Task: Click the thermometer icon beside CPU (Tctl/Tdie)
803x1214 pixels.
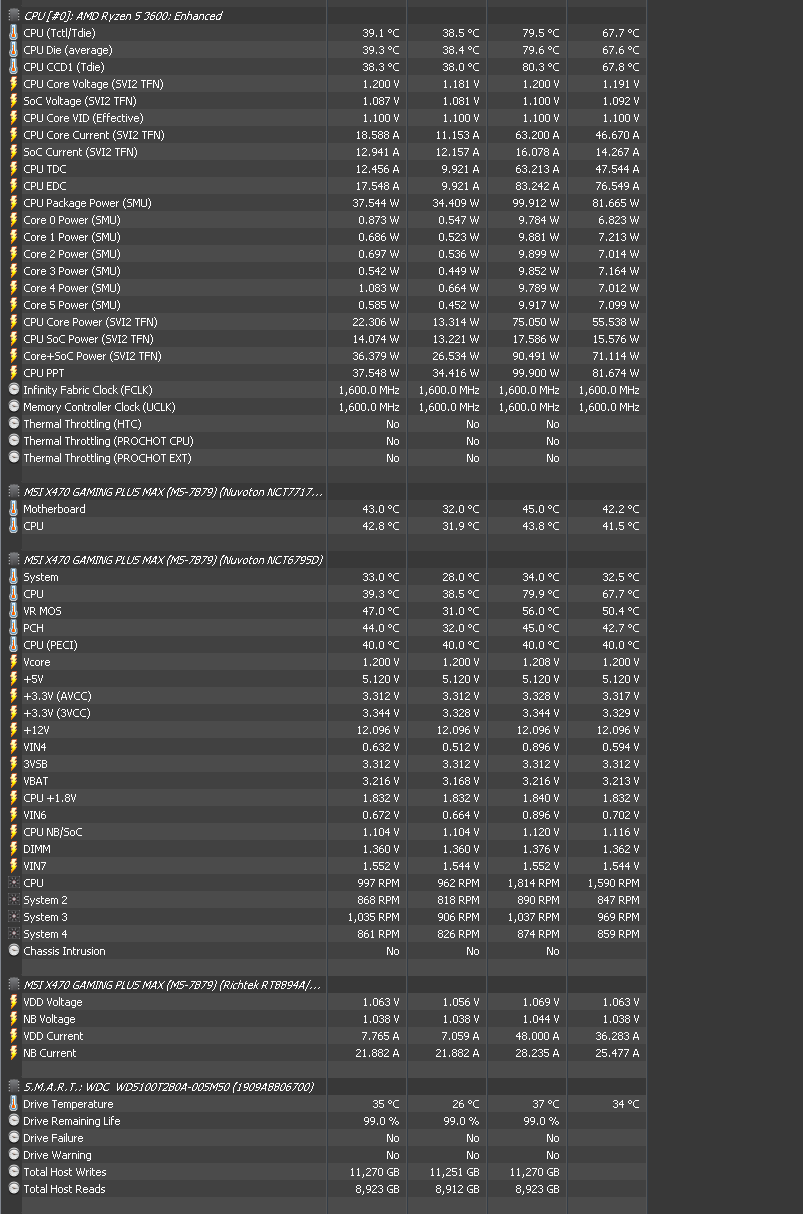Action: pos(14,33)
